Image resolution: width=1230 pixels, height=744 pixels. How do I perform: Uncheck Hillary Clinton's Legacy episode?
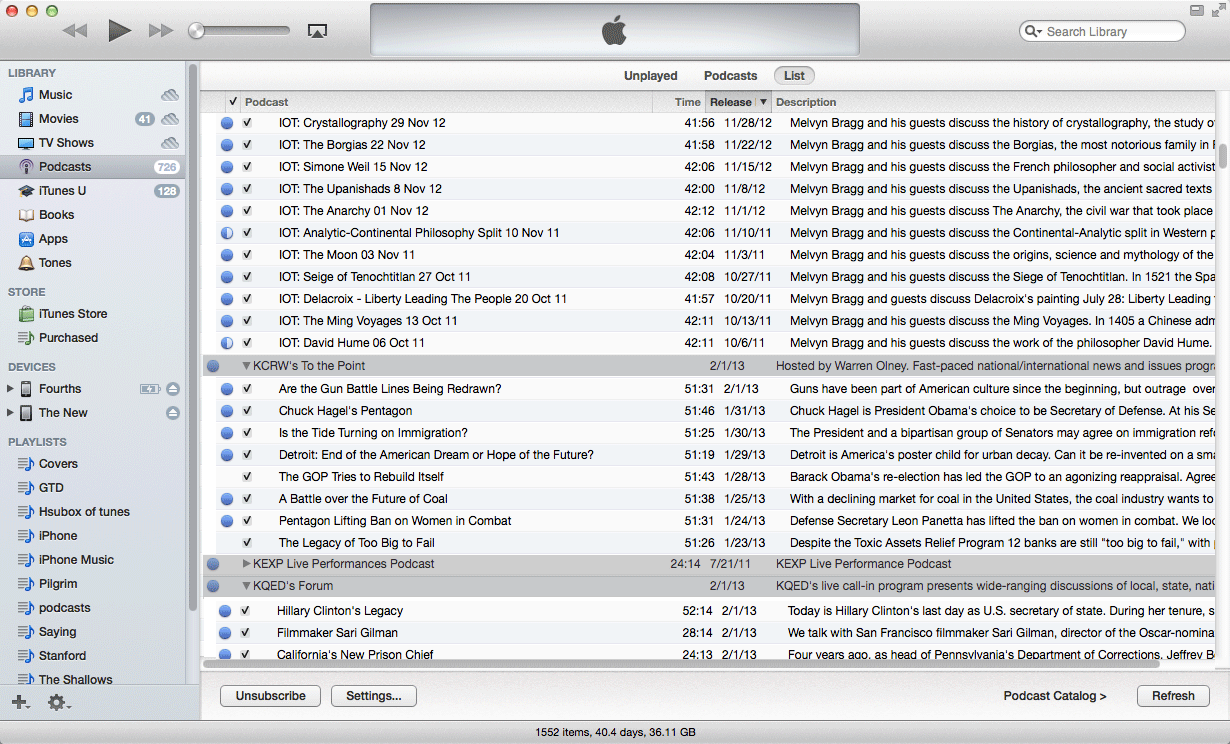245,611
